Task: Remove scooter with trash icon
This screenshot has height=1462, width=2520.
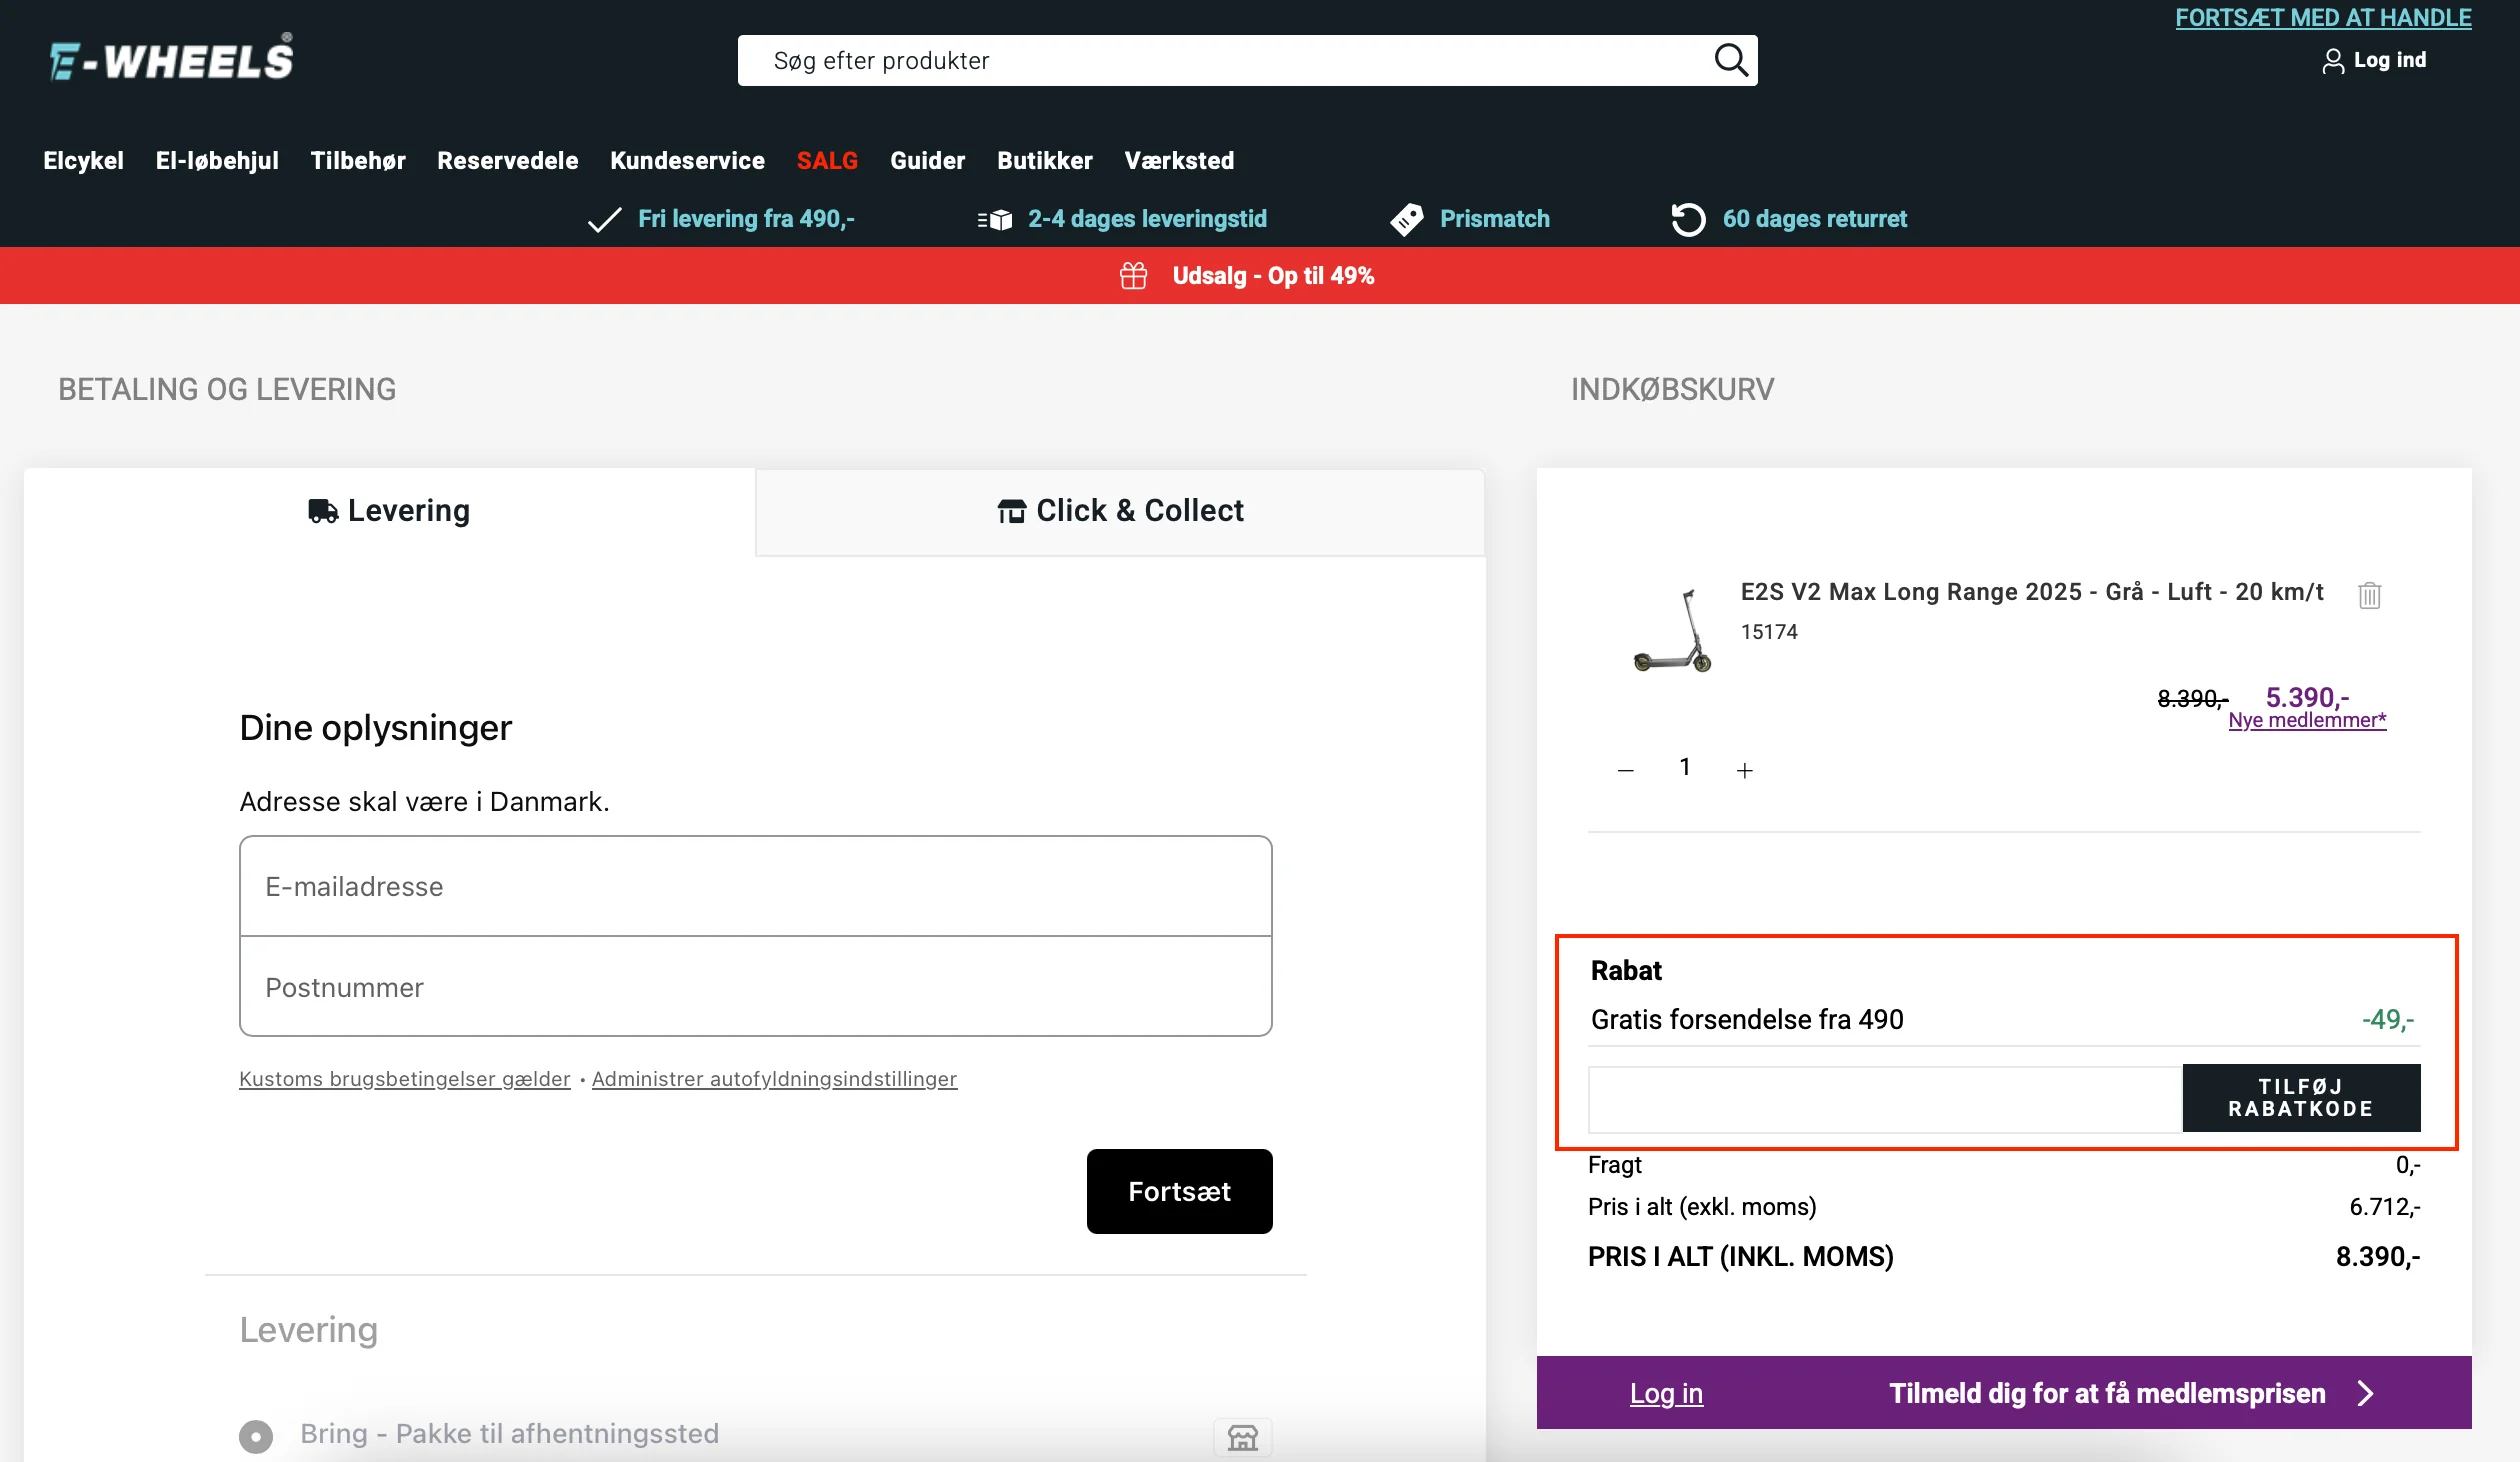Action: point(2369,595)
